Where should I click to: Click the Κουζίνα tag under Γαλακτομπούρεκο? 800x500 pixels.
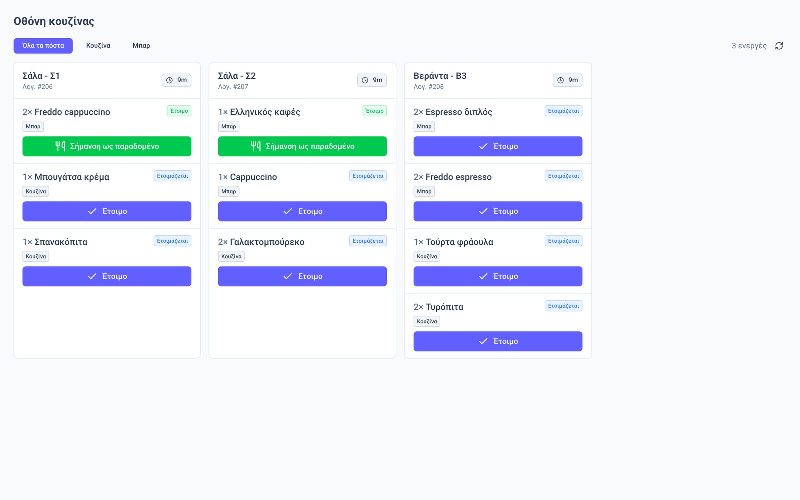[x=231, y=256]
